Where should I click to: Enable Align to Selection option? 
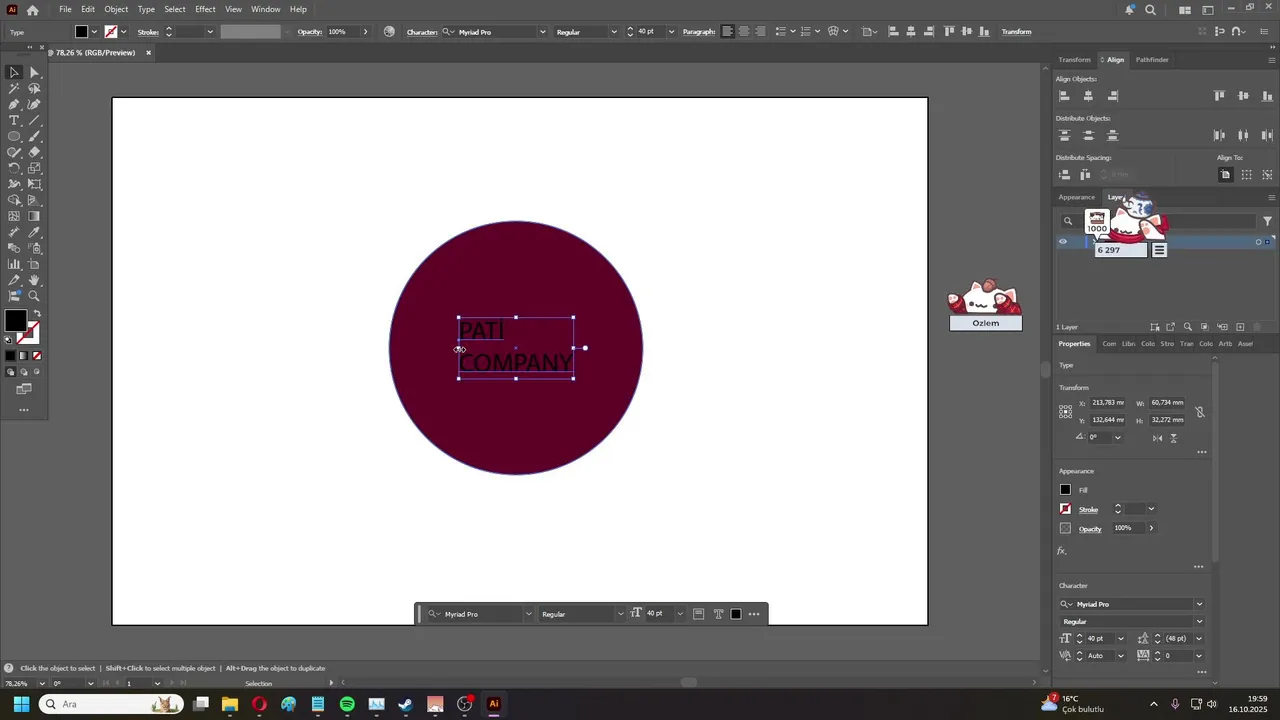coord(1247,175)
